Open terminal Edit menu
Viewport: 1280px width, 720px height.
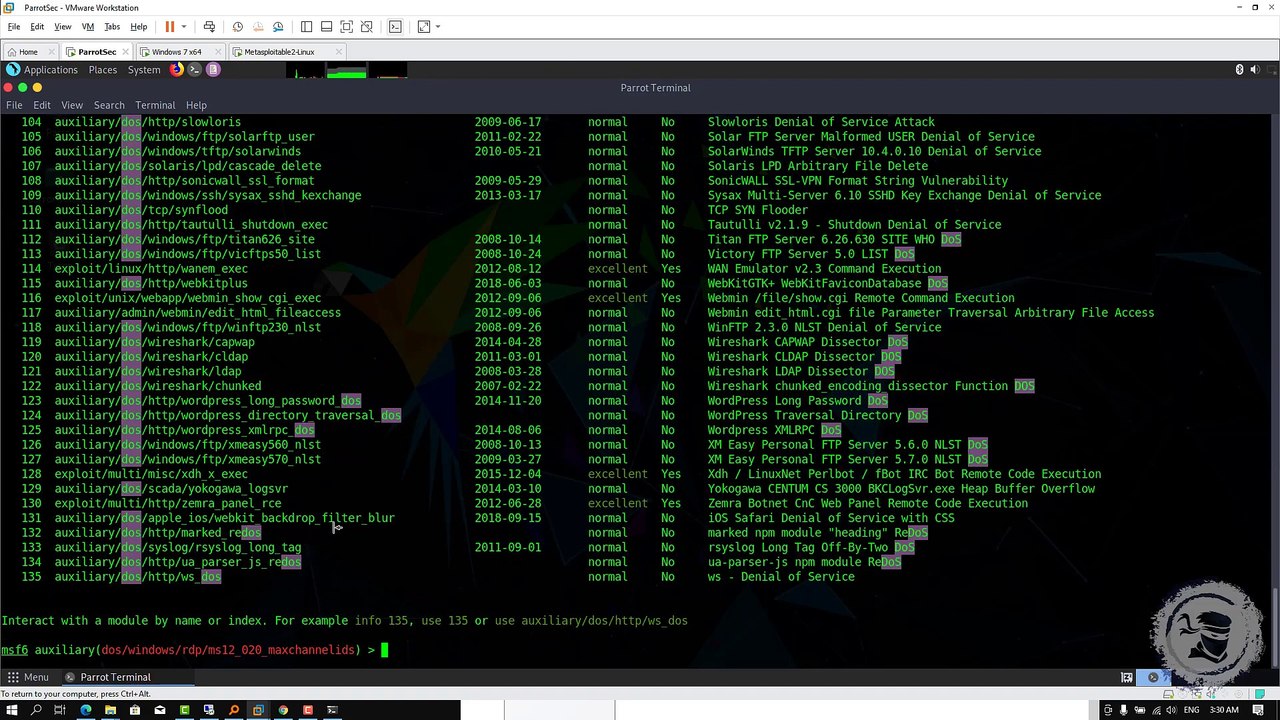coord(42,105)
